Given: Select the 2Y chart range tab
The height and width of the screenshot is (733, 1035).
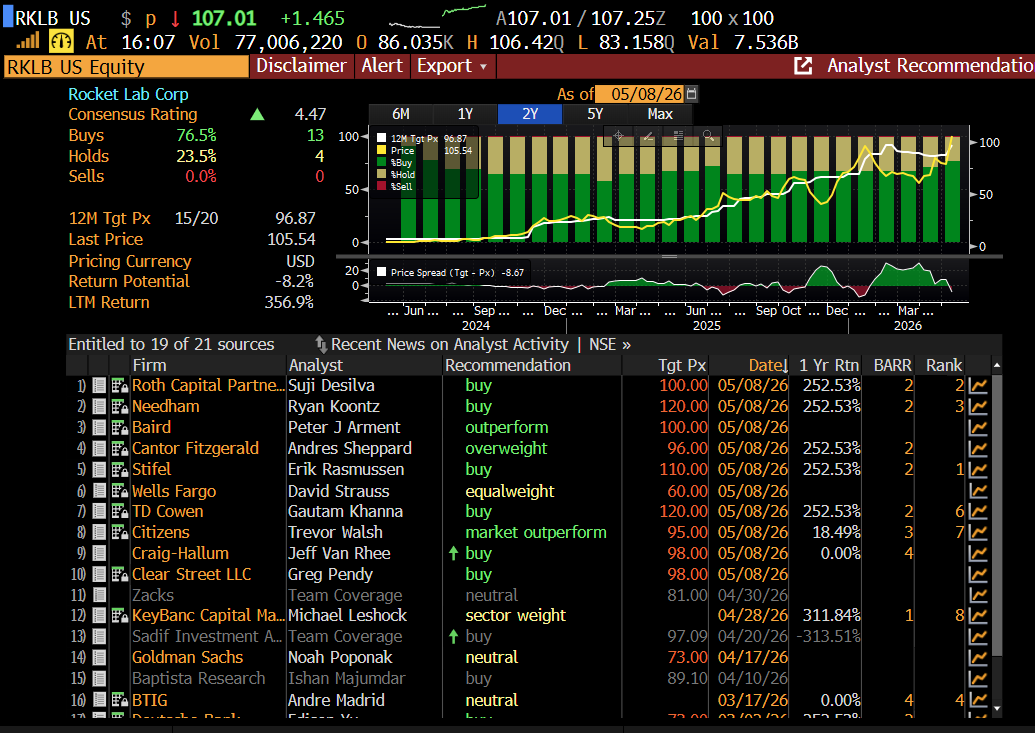Looking at the screenshot, I should pyautogui.click(x=530, y=114).
